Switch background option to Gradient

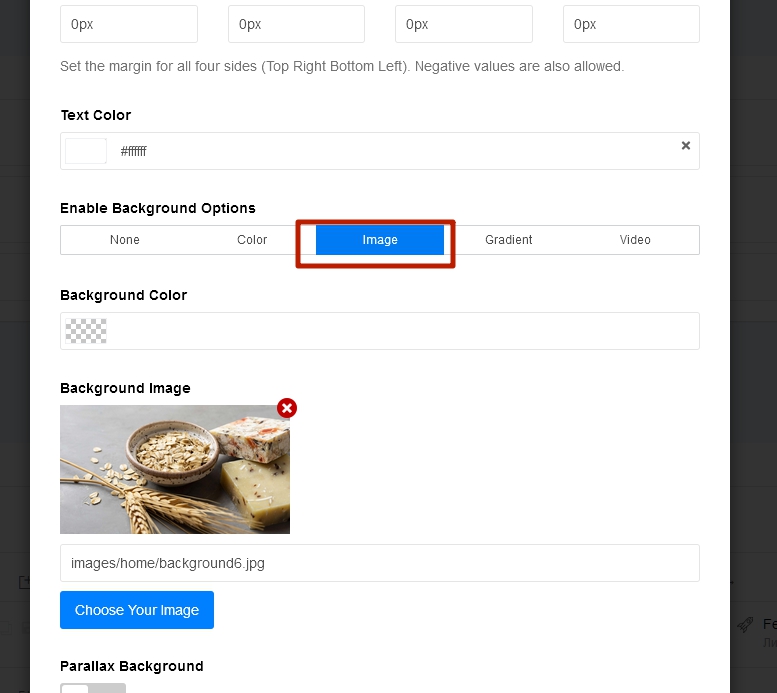coord(508,240)
